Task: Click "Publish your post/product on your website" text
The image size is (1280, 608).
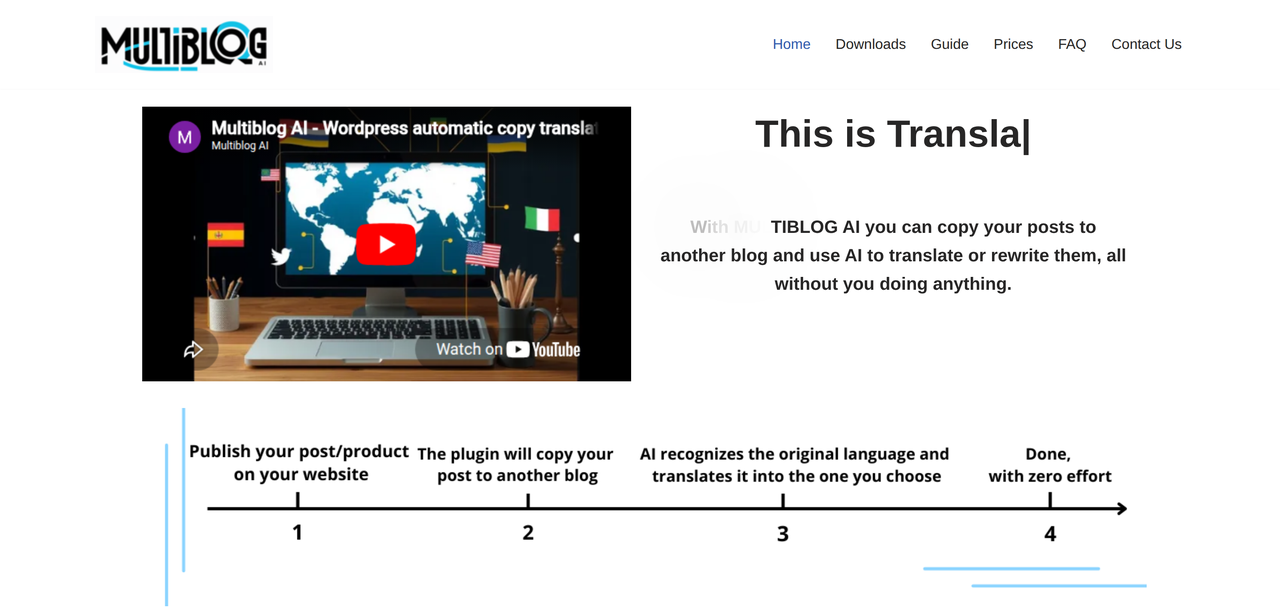Action: (299, 463)
